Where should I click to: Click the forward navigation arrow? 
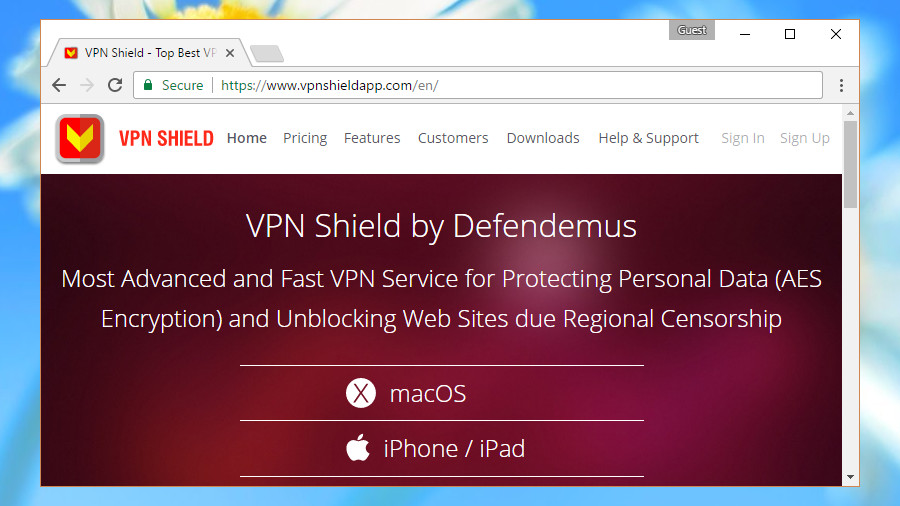[x=87, y=85]
